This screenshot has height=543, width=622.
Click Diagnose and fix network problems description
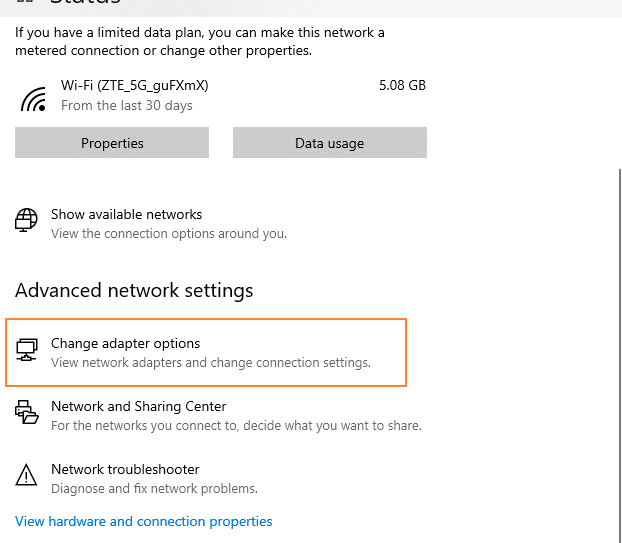tap(154, 489)
